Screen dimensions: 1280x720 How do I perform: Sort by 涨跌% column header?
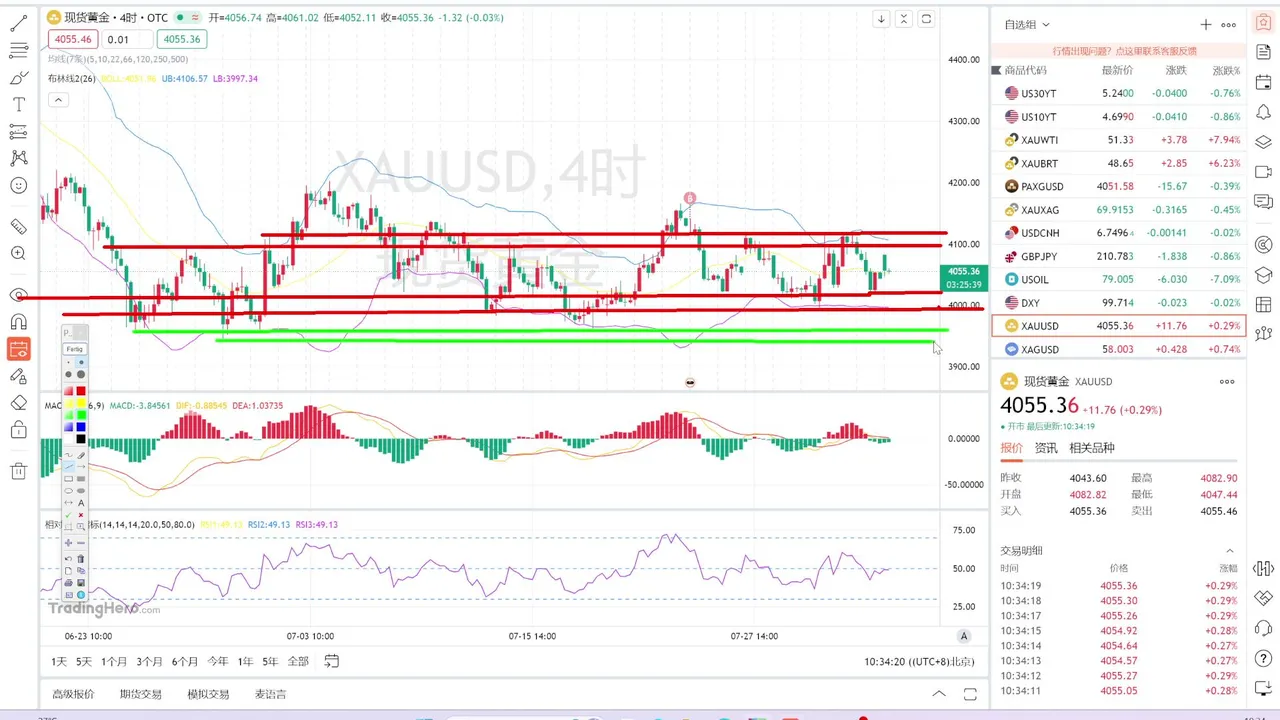point(1226,70)
